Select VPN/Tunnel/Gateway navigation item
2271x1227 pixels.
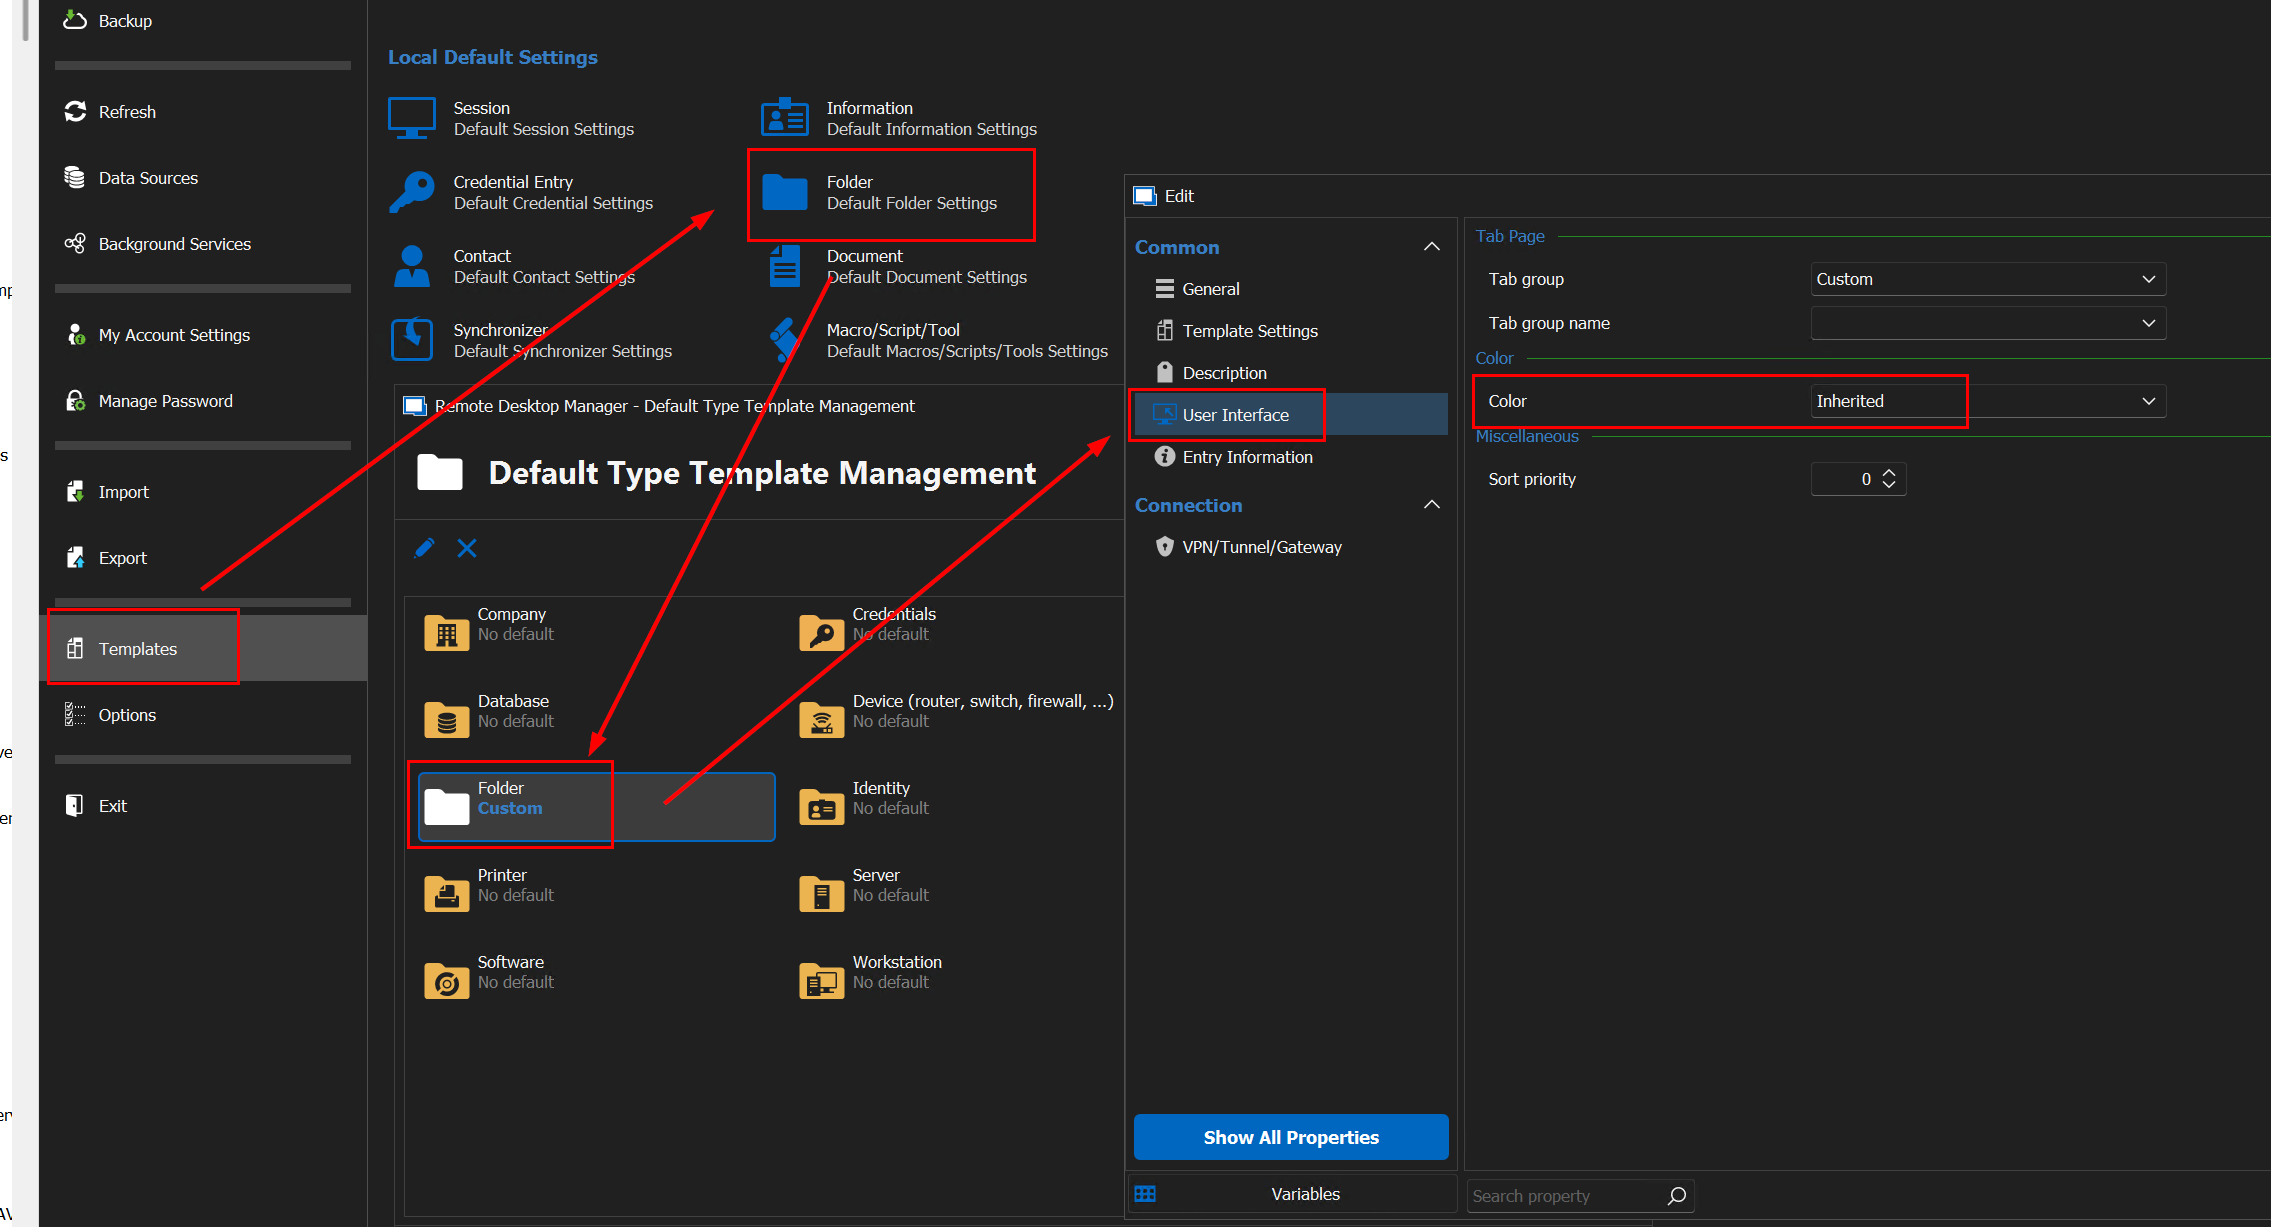[x=1290, y=547]
